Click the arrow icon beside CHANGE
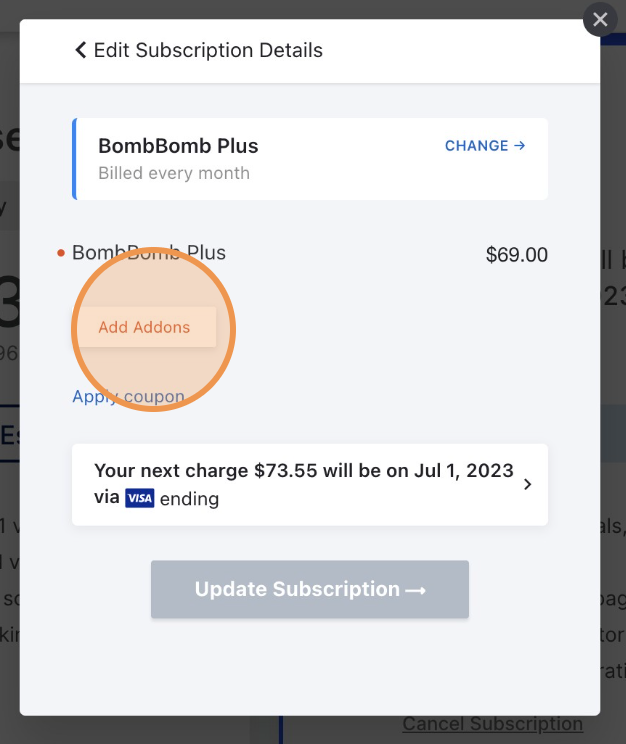Viewport: 626px width, 744px height. click(x=520, y=146)
